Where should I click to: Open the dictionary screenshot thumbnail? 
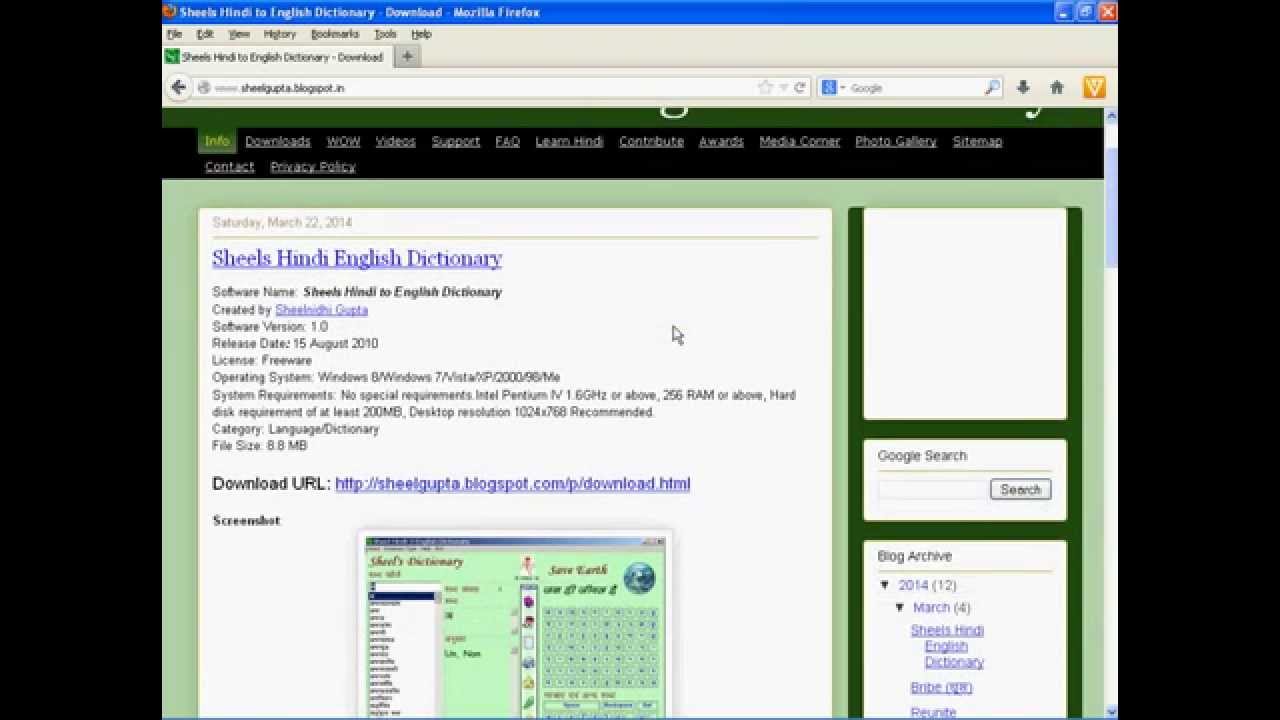coord(515,625)
